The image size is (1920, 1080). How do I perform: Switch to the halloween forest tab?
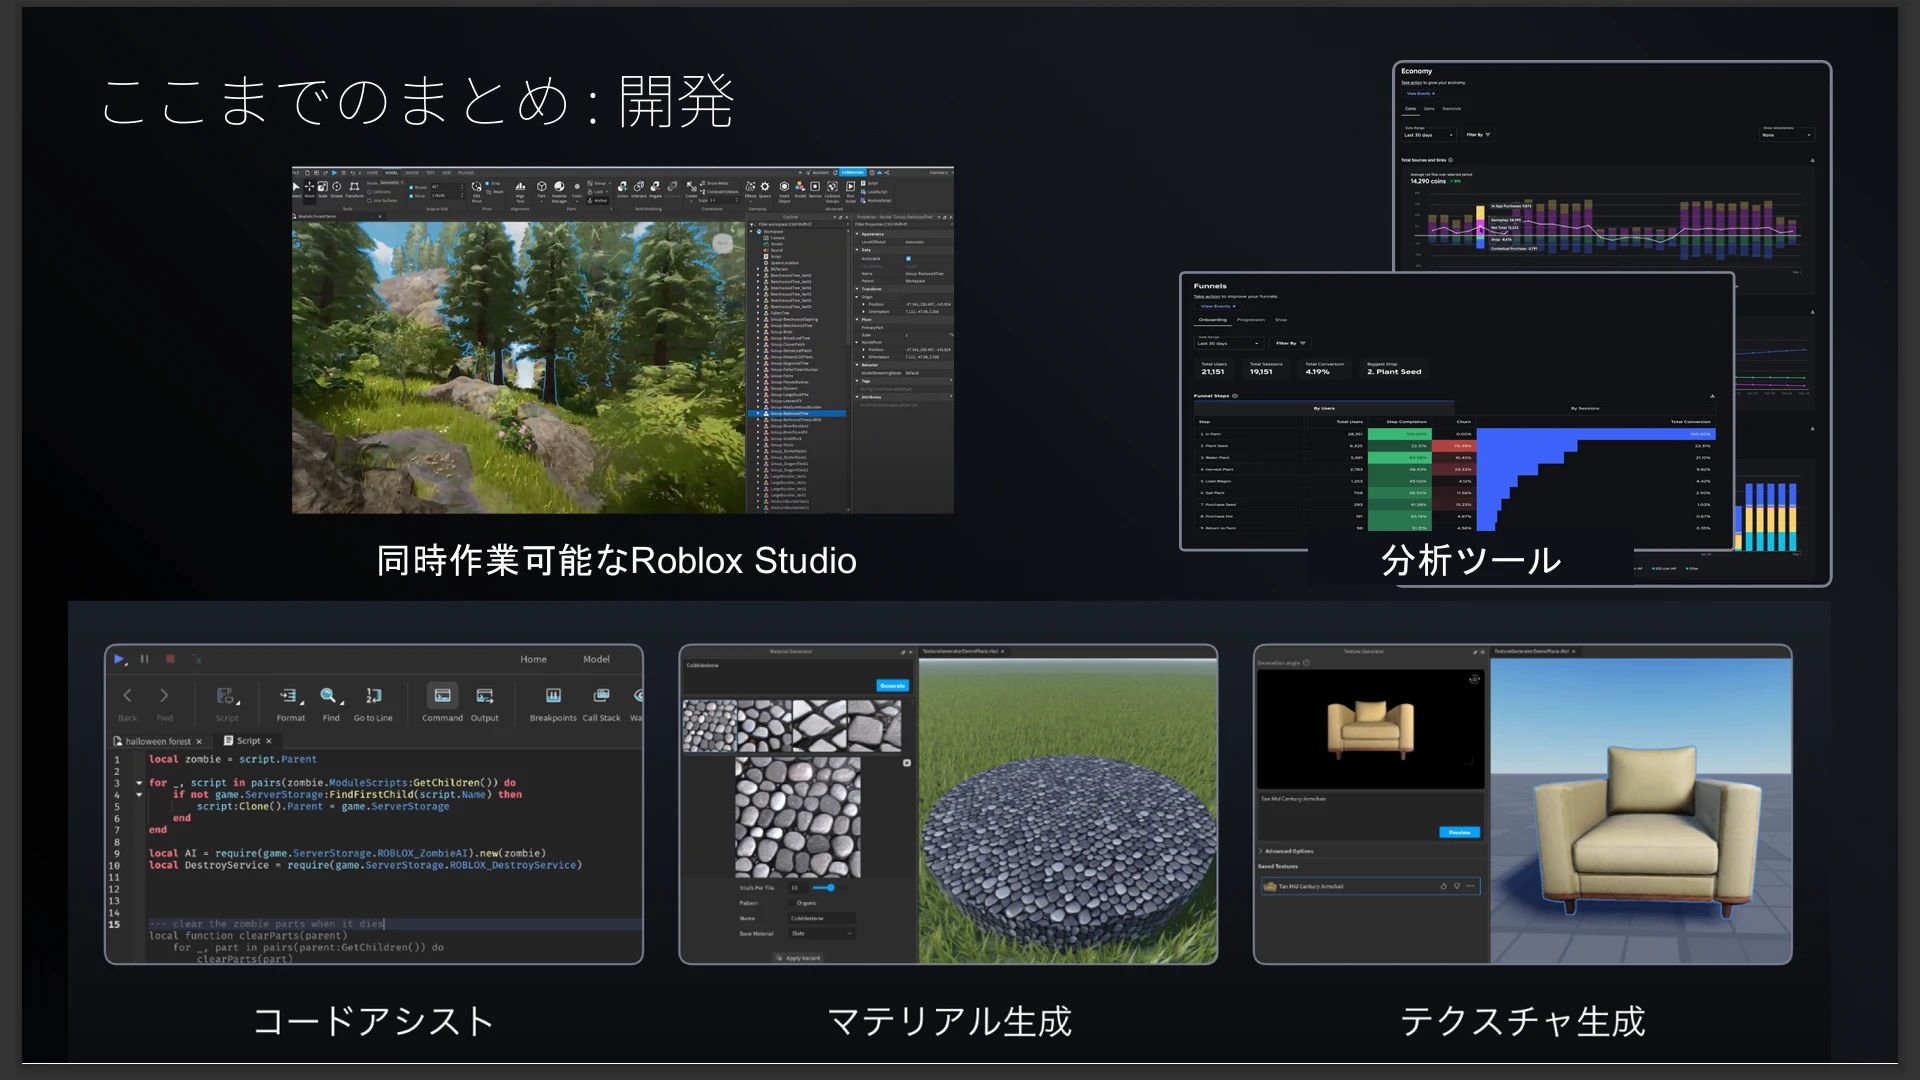[x=158, y=741]
